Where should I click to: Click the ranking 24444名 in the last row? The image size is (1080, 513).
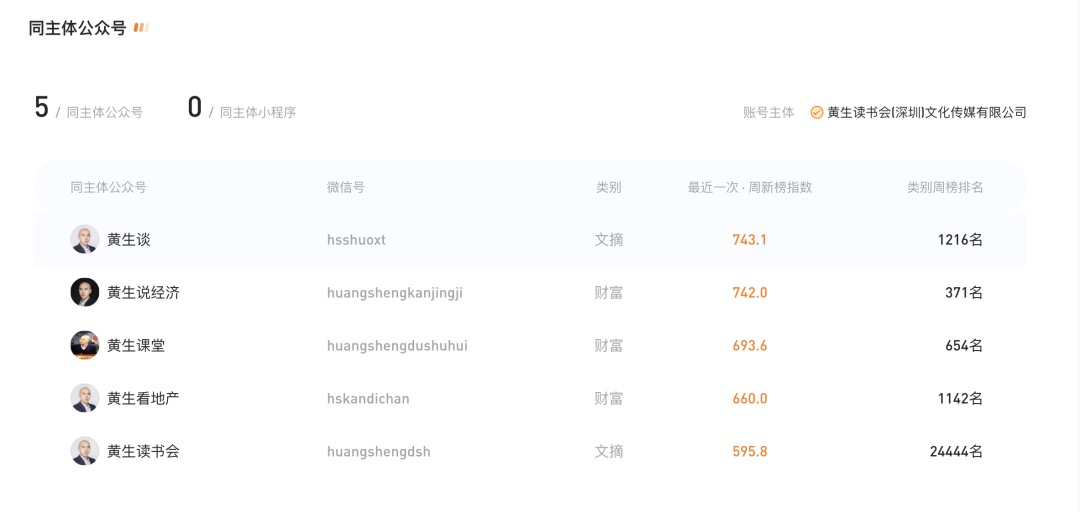pyautogui.click(x=956, y=452)
